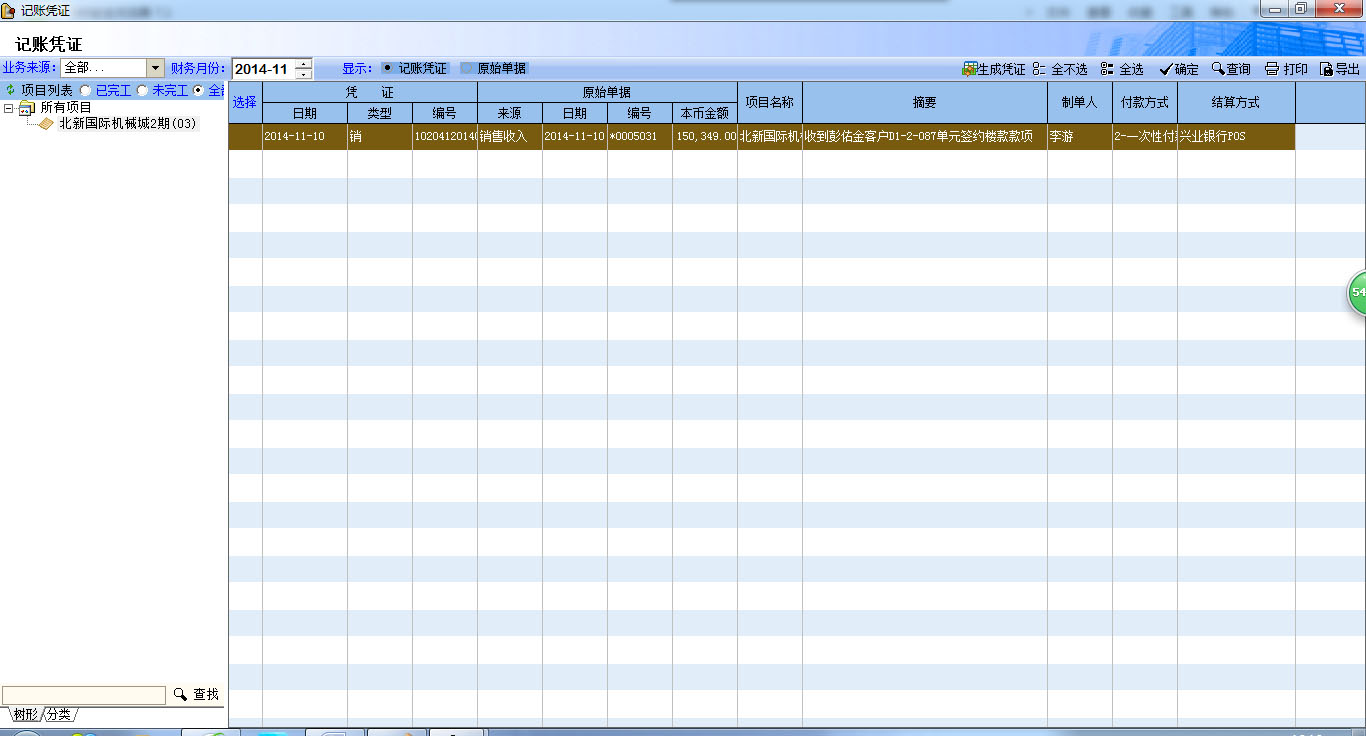The image size is (1366, 736).
Task: Click the 查找 search button
Action: click(x=196, y=694)
